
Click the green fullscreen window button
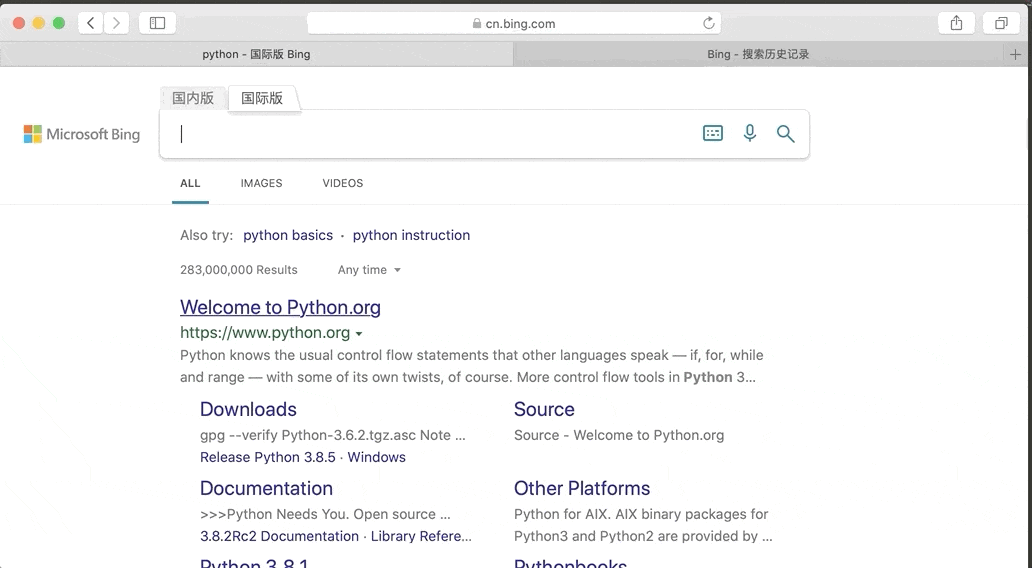coord(59,23)
